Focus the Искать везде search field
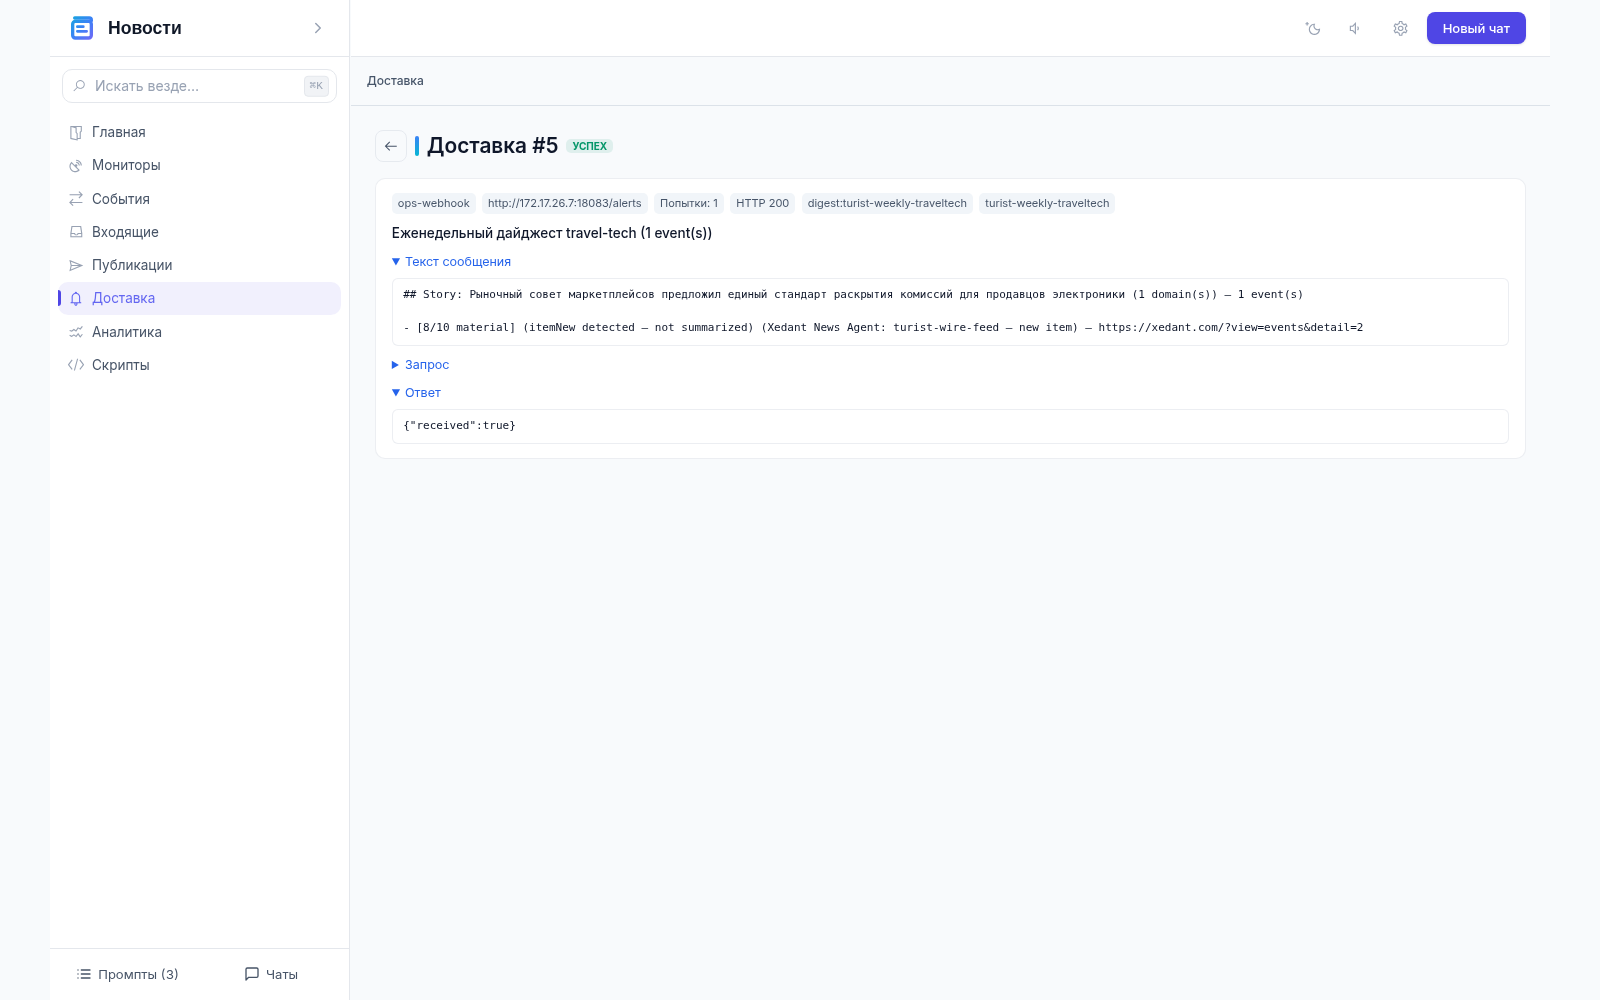This screenshot has width=1600, height=1000. pyautogui.click(x=199, y=86)
